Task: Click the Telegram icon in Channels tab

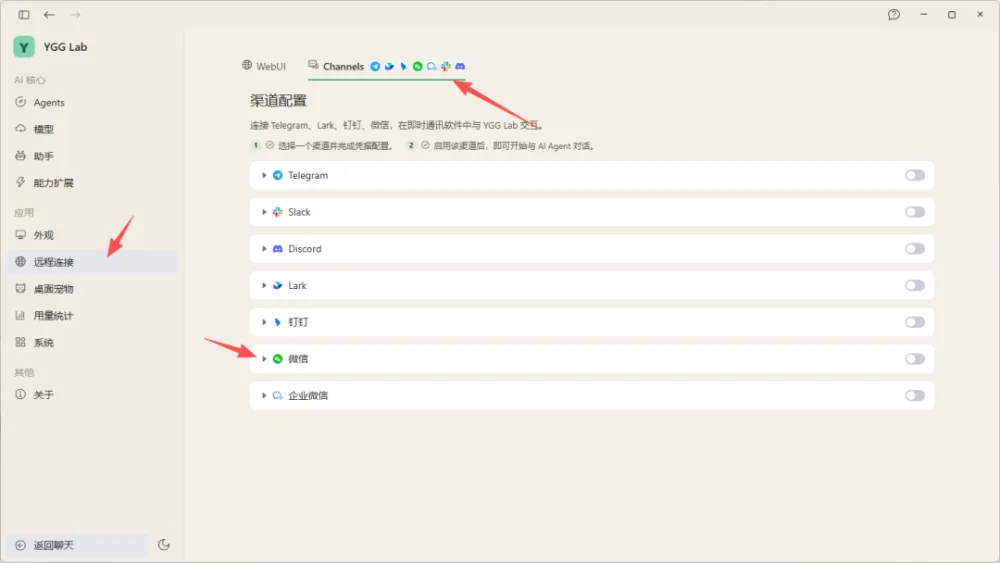Action: [x=375, y=66]
